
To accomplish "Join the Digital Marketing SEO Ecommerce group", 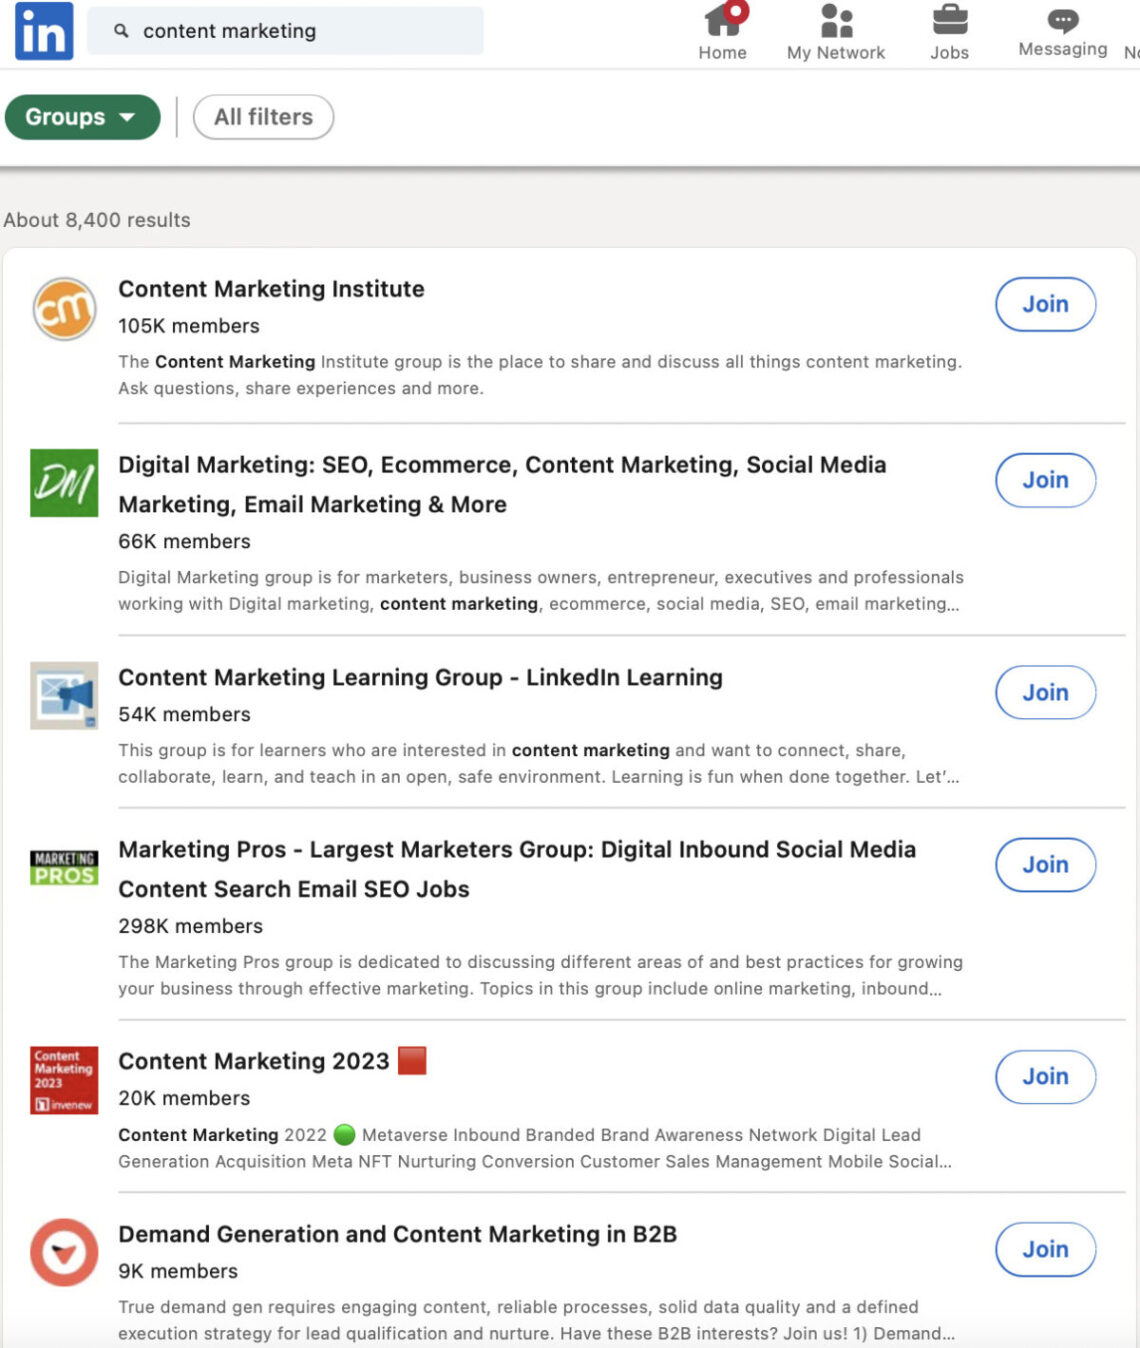I will click(x=1045, y=480).
